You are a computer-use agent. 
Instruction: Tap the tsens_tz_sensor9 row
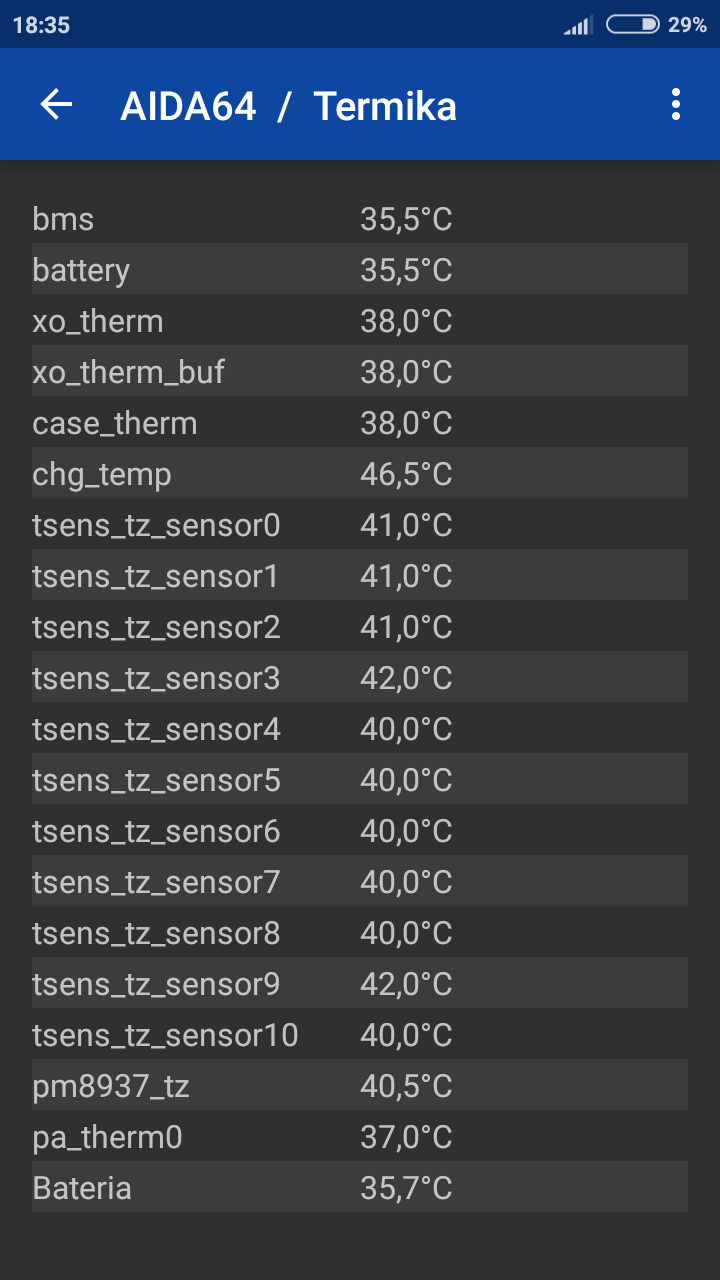[359, 984]
